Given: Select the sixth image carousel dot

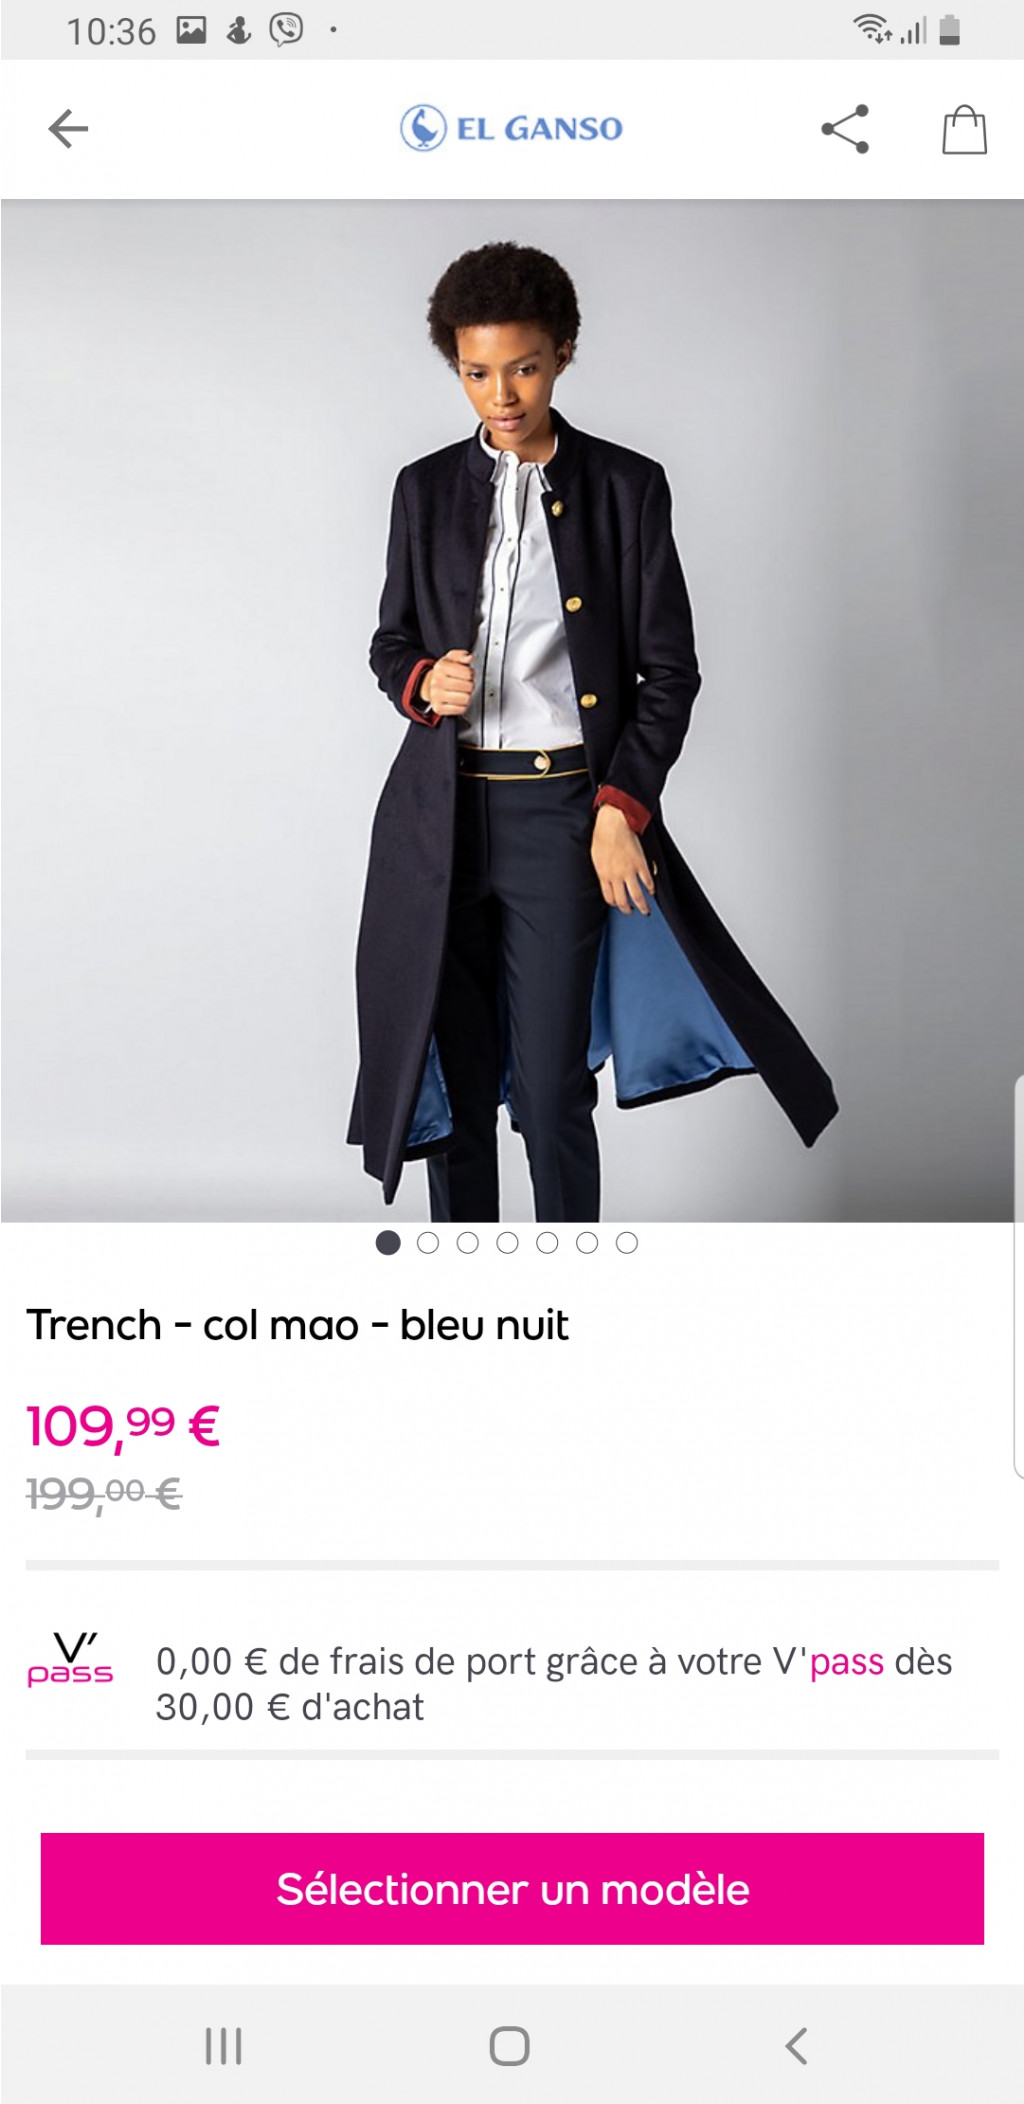Looking at the screenshot, I should (587, 1243).
